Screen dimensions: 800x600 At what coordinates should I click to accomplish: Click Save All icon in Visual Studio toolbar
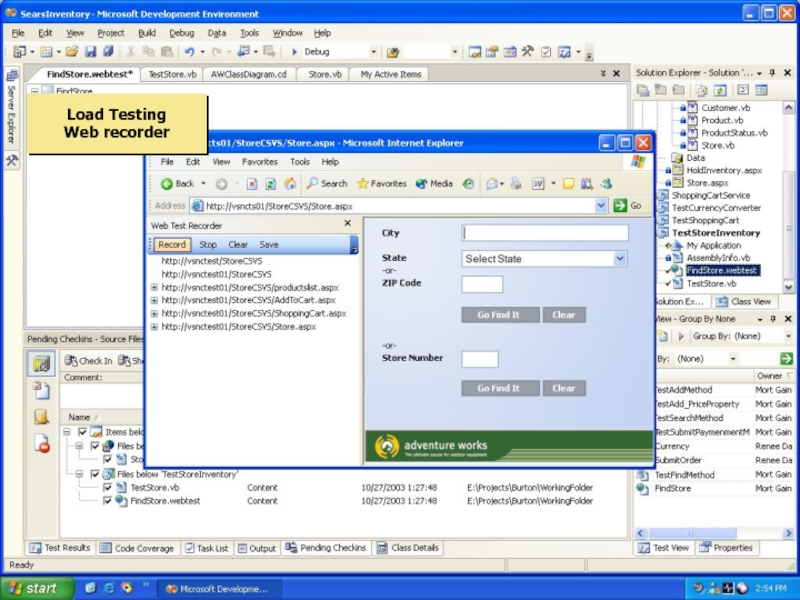(x=106, y=52)
